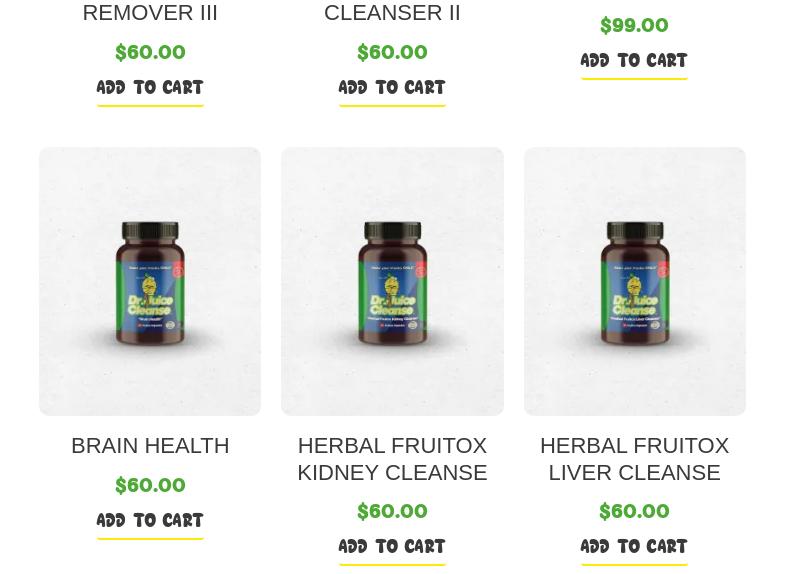Viewport: 785px width, 574px height.
Task: Add REMOVER III to cart
Action: [150, 88]
